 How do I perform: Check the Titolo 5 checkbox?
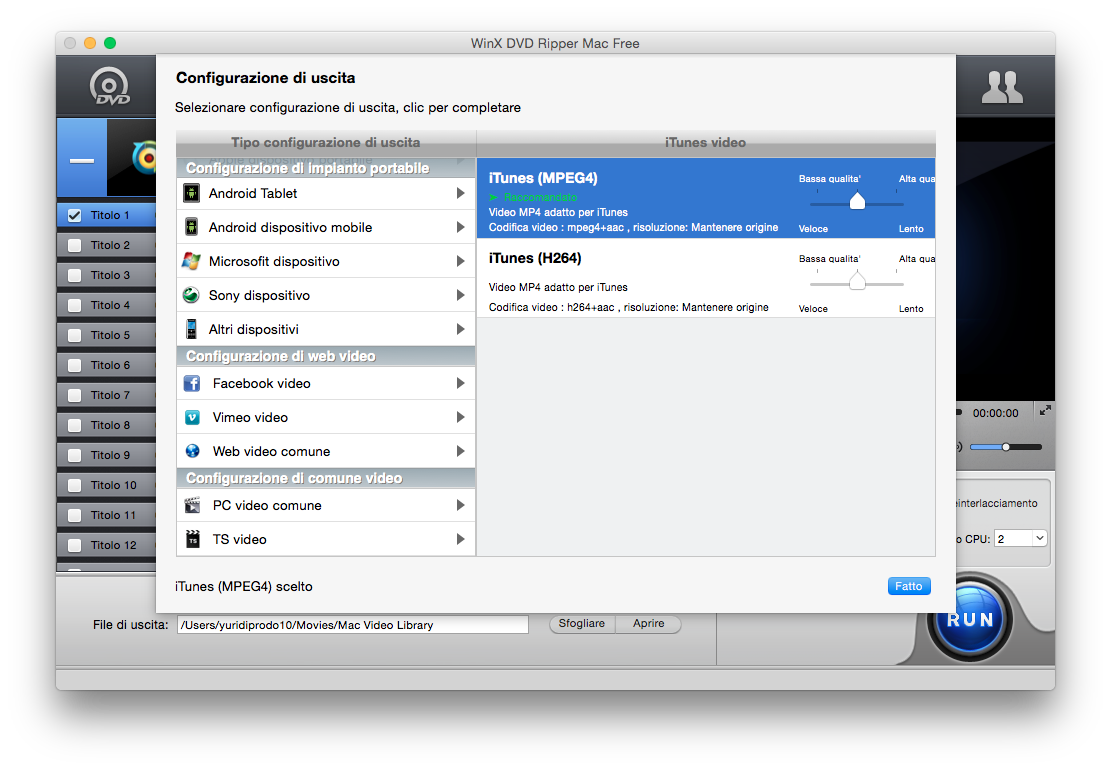[x=74, y=335]
